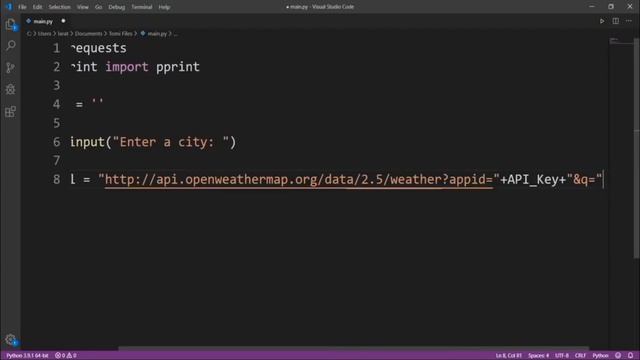Viewport: 640px width, 360px height.
Task: Follow the openweathermap API URL link
Action: [x=299, y=180]
